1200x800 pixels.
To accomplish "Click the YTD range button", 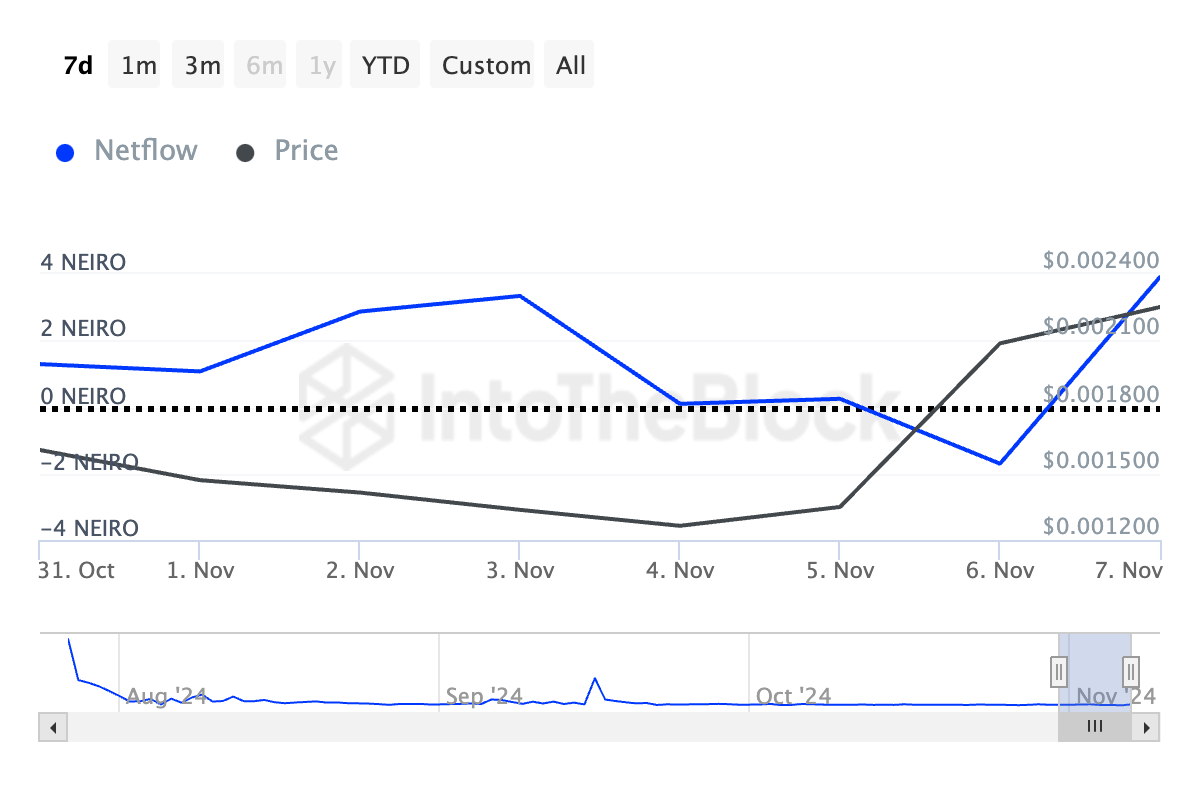I will click(x=385, y=66).
